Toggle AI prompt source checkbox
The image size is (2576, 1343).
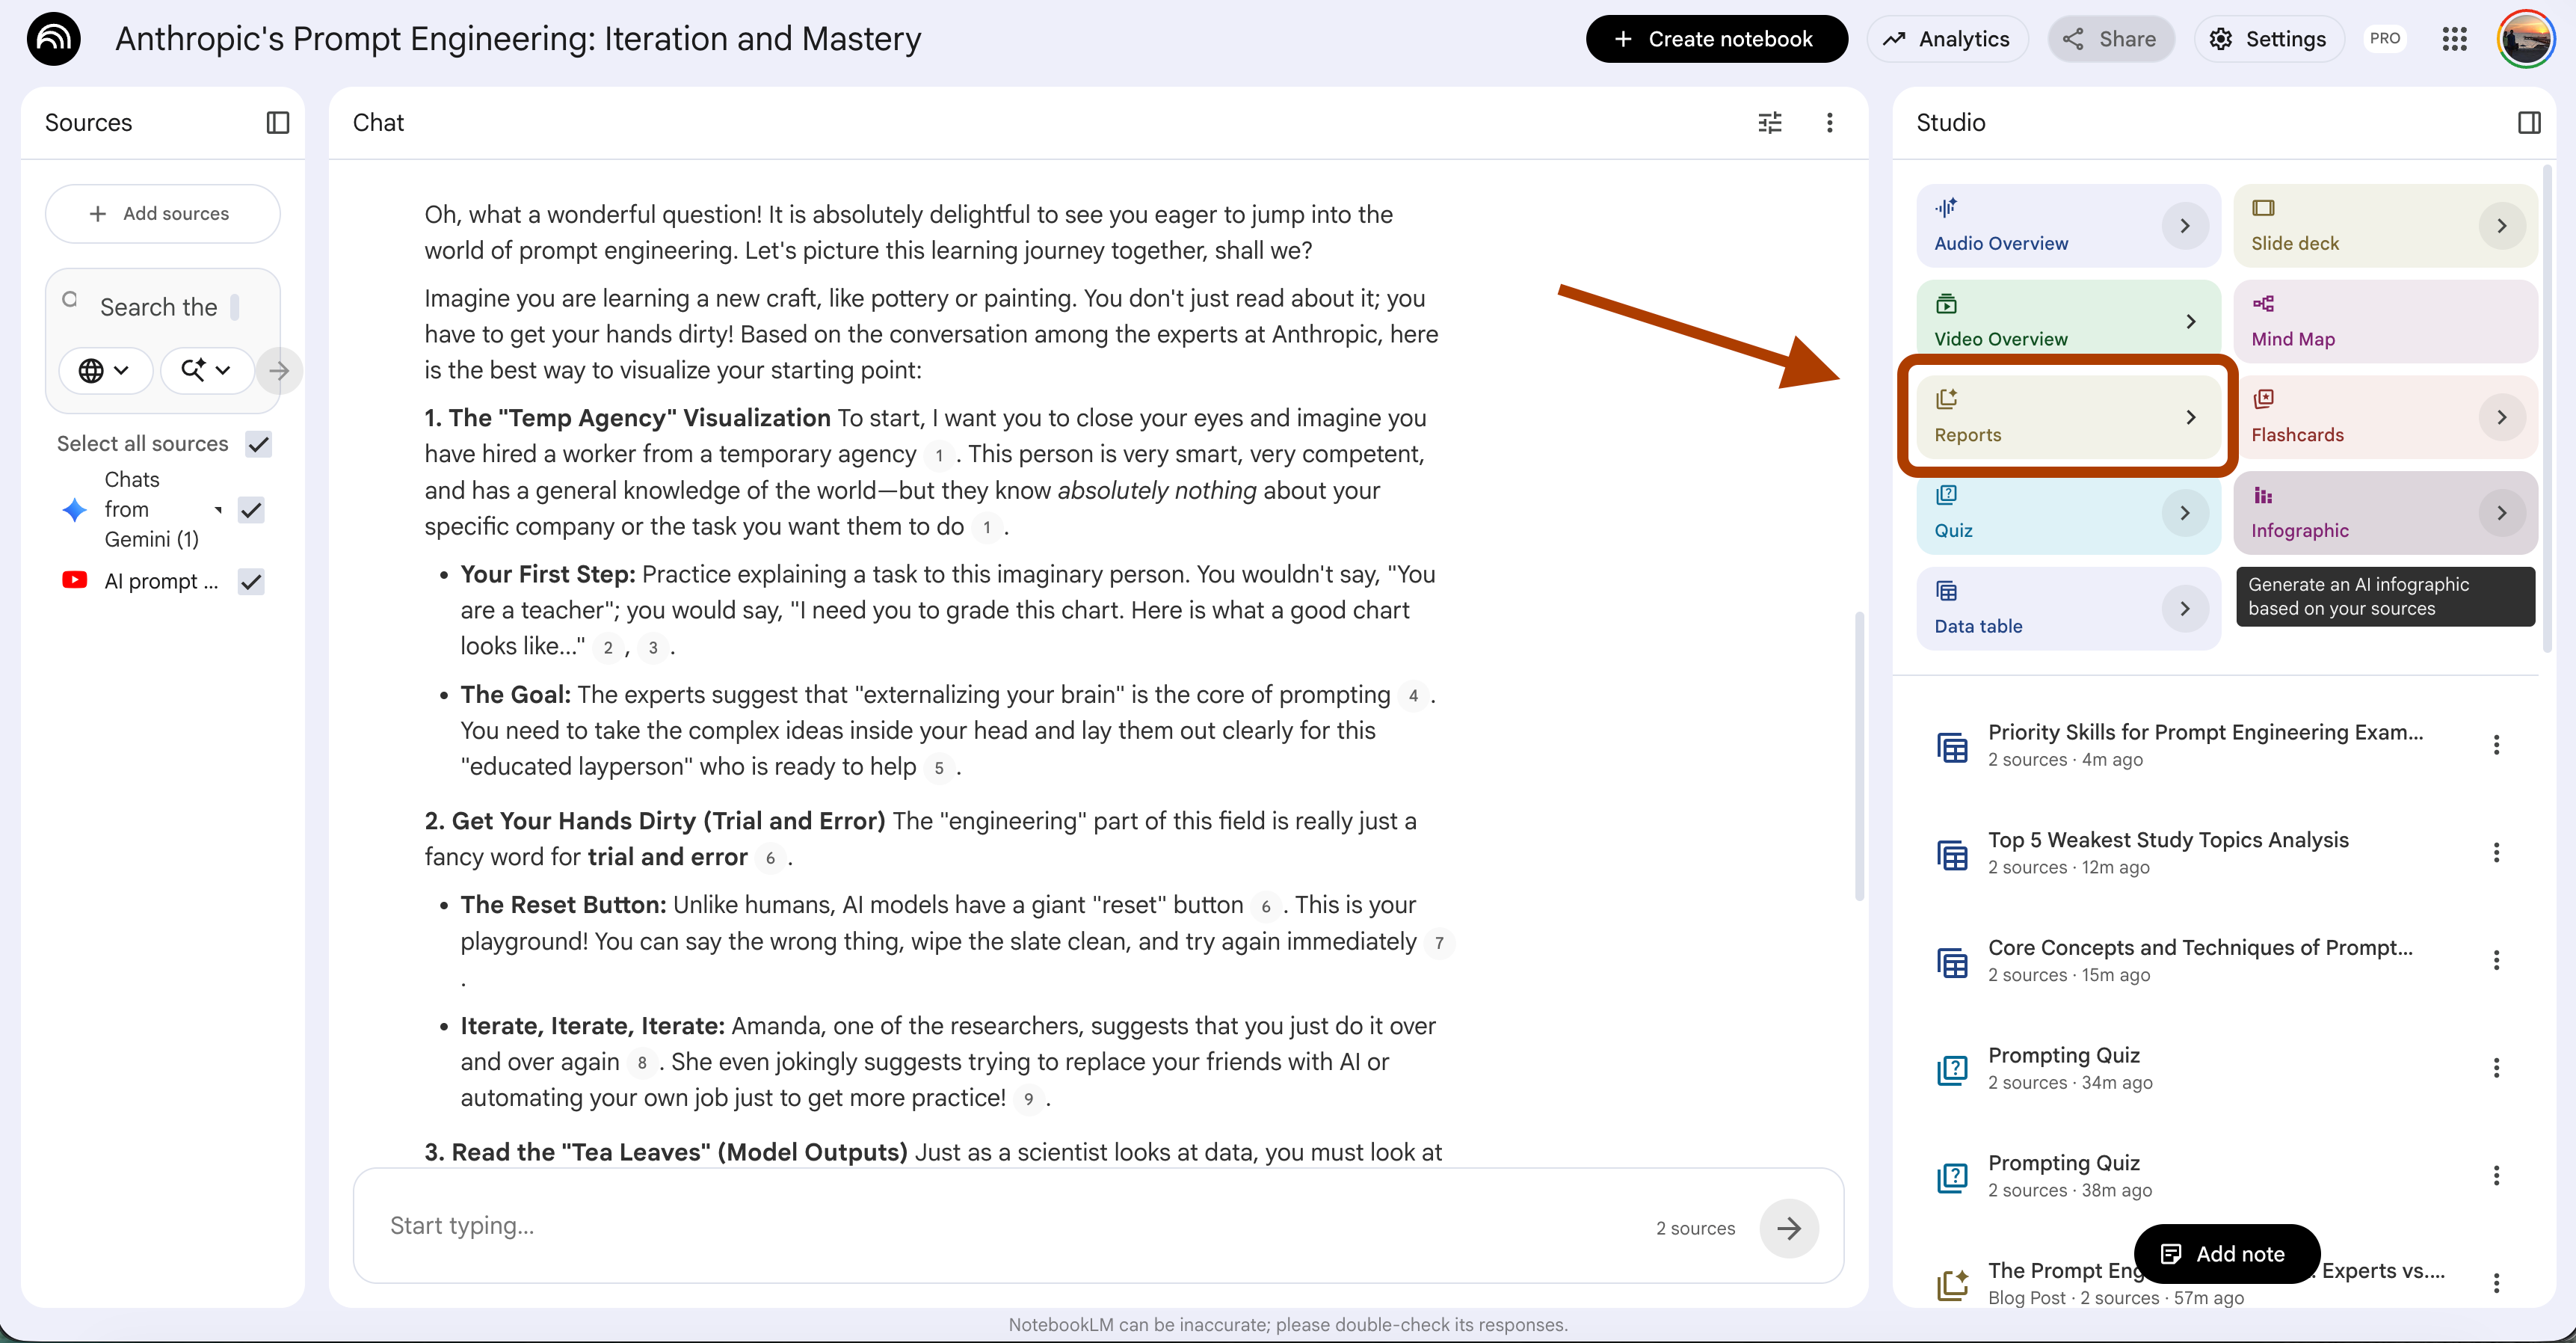(252, 581)
